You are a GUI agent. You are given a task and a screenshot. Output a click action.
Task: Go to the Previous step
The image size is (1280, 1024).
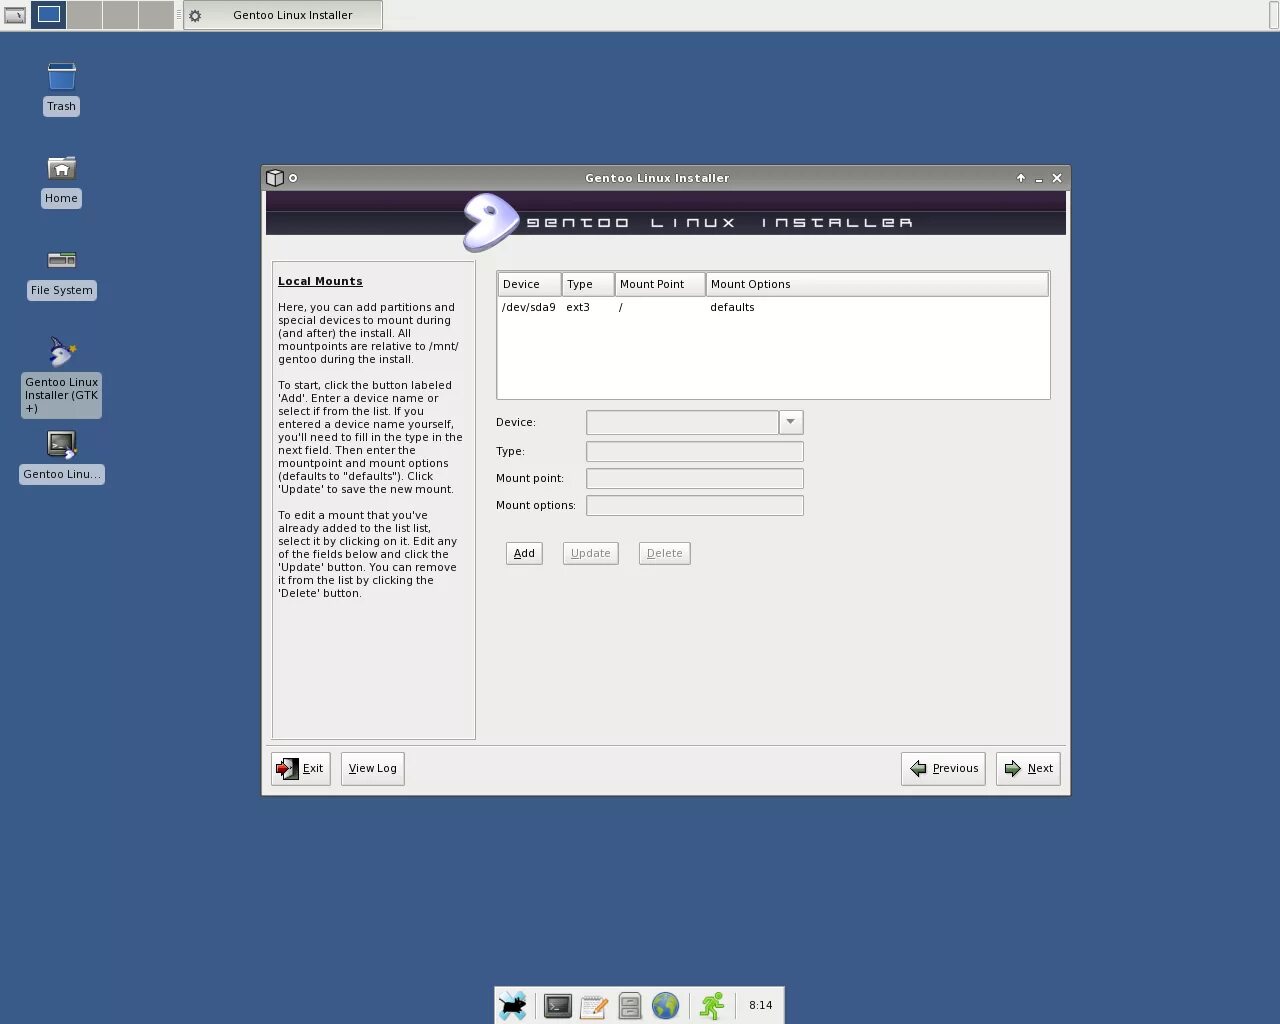click(x=943, y=768)
